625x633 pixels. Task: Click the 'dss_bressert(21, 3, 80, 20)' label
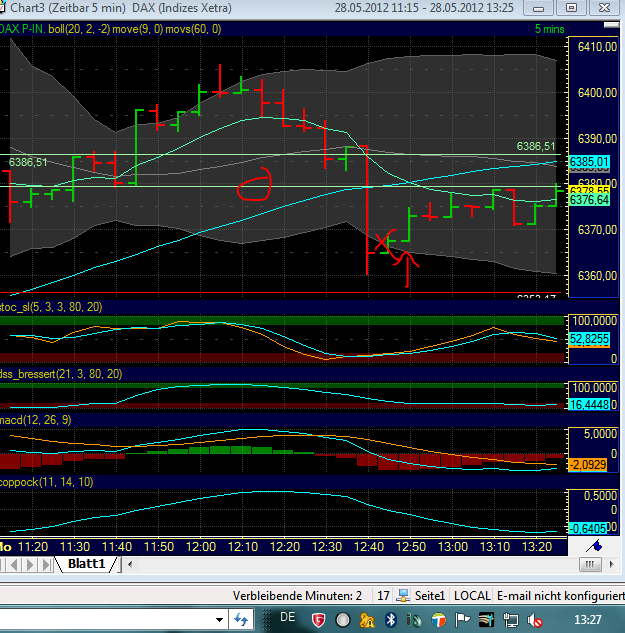61,374
